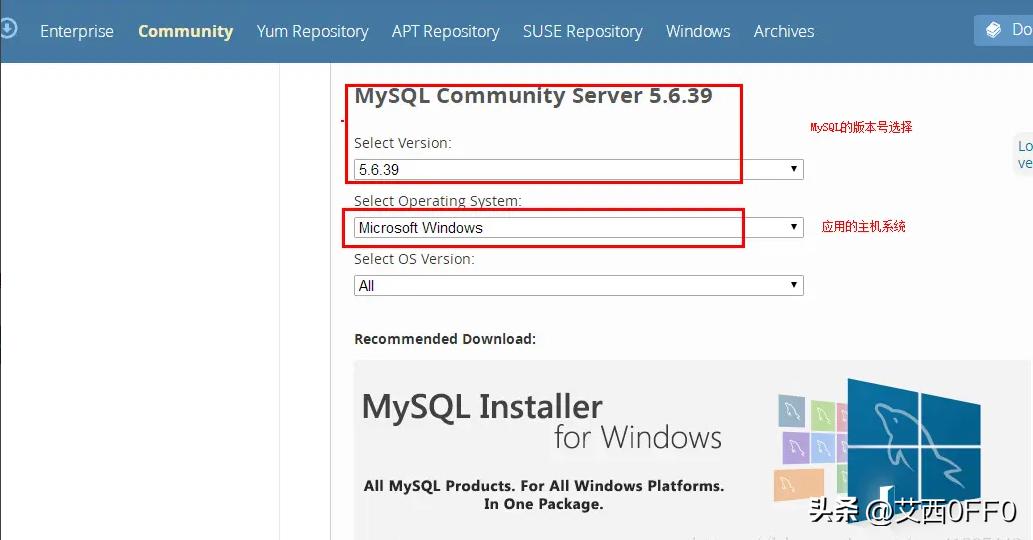Click the 'All MySQL Products' banner text

pyautogui.click(x=544, y=495)
